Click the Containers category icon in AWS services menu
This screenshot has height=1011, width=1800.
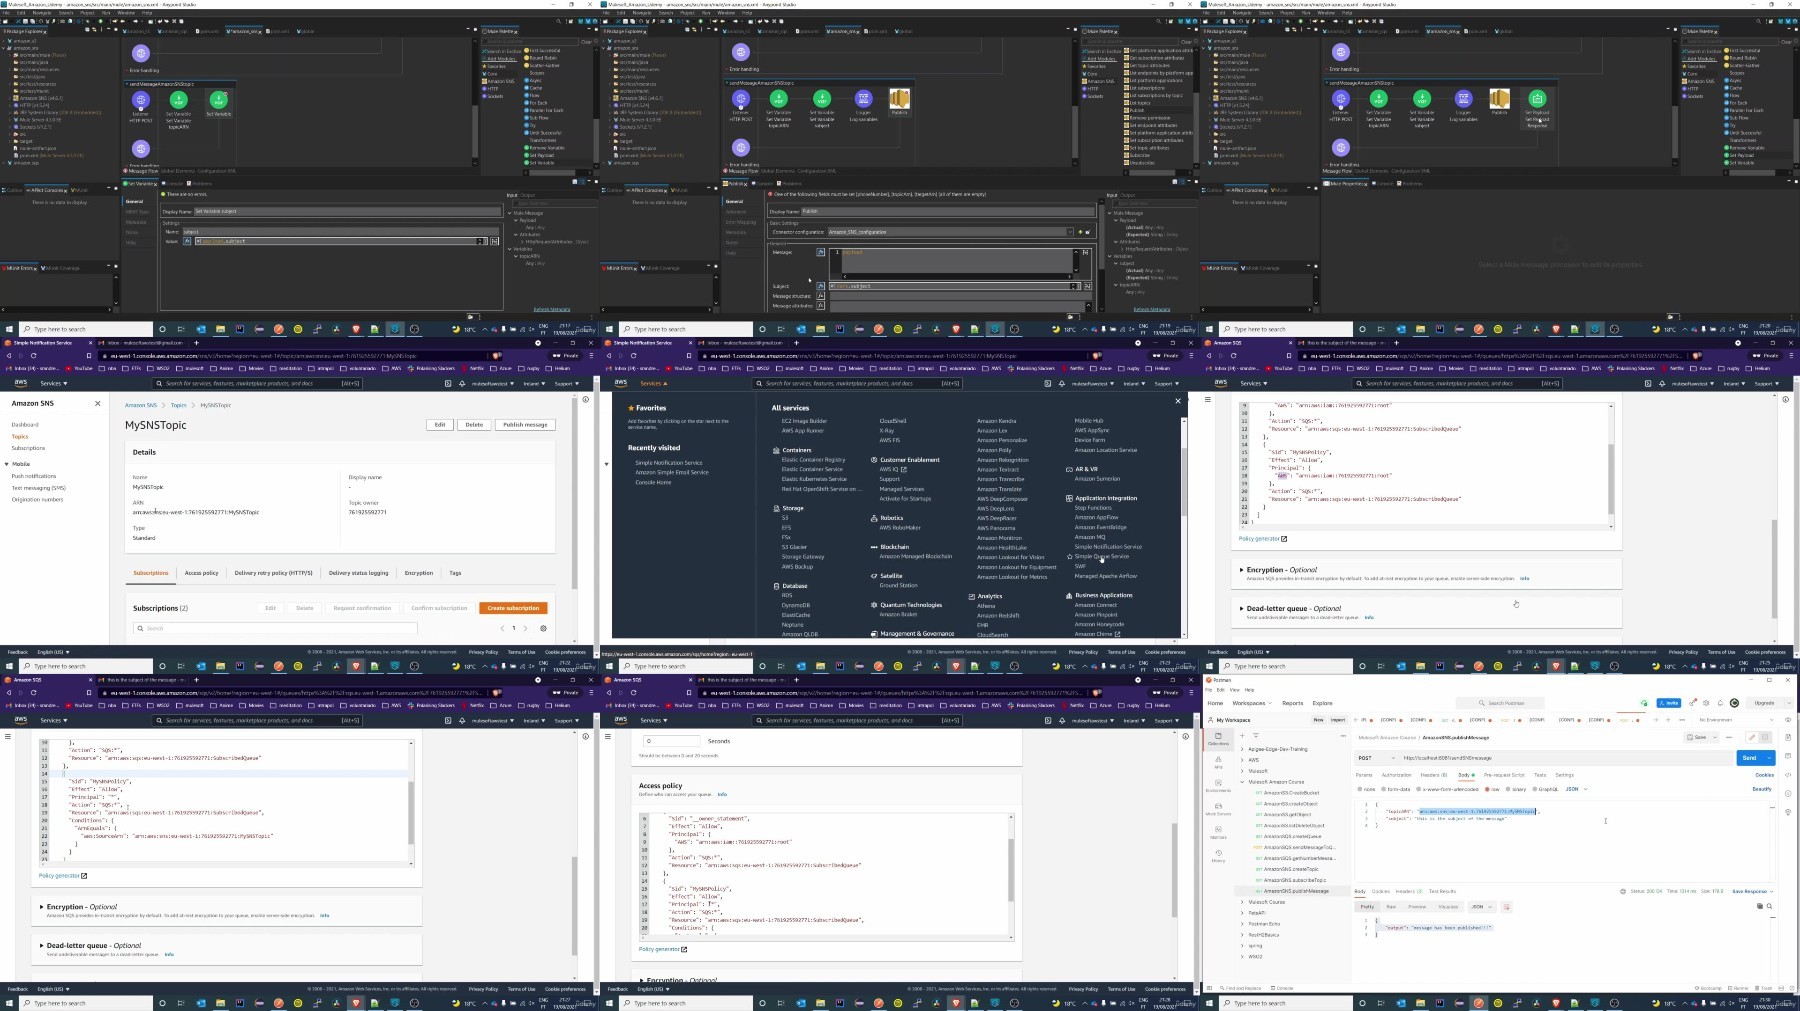[775, 450]
